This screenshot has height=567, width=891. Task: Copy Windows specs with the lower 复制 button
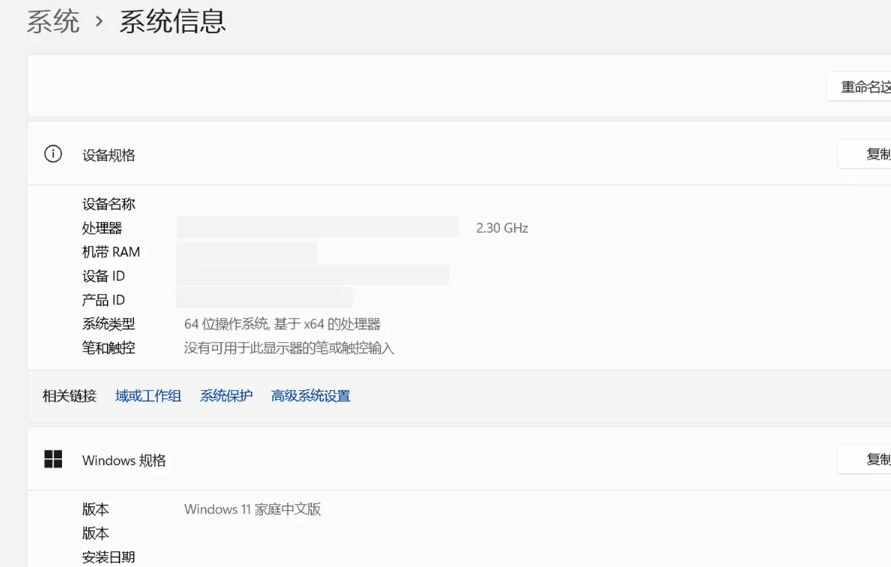[x=868, y=459]
